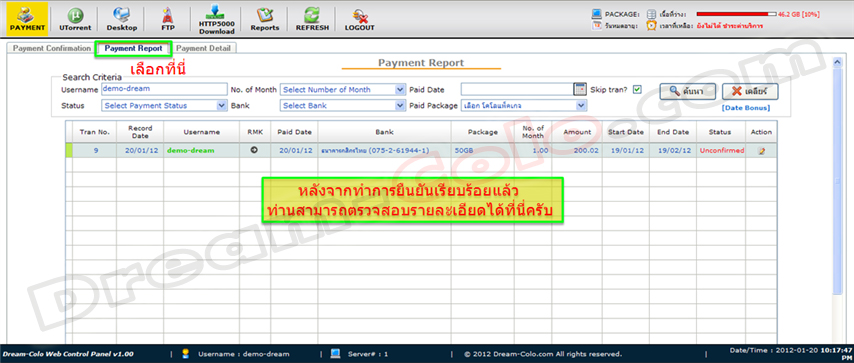The height and width of the screenshot is (363, 854).
Task: Click the REFRESH icon
Action: [x=312, y=19]
